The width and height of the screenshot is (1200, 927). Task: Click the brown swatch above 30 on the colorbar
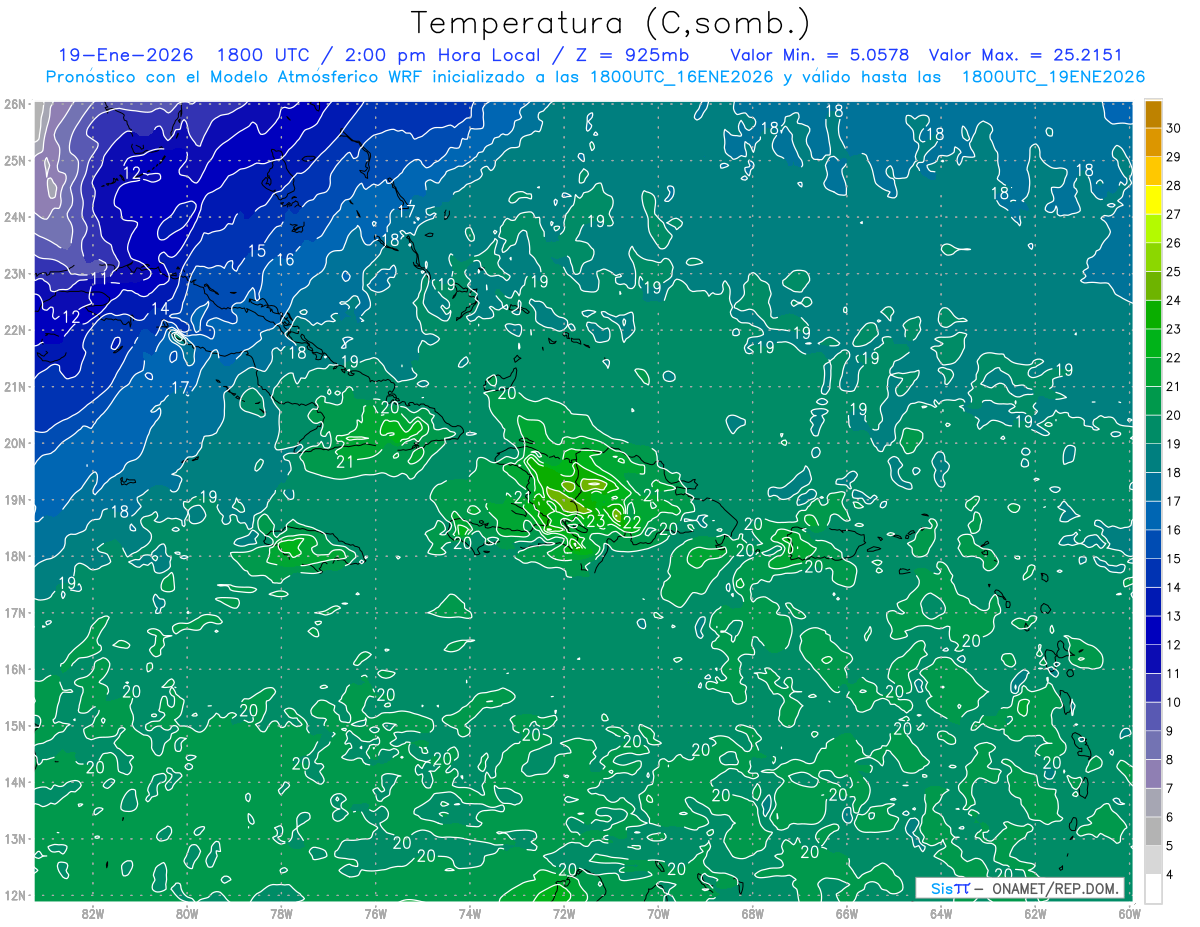tap(1153, 114)
